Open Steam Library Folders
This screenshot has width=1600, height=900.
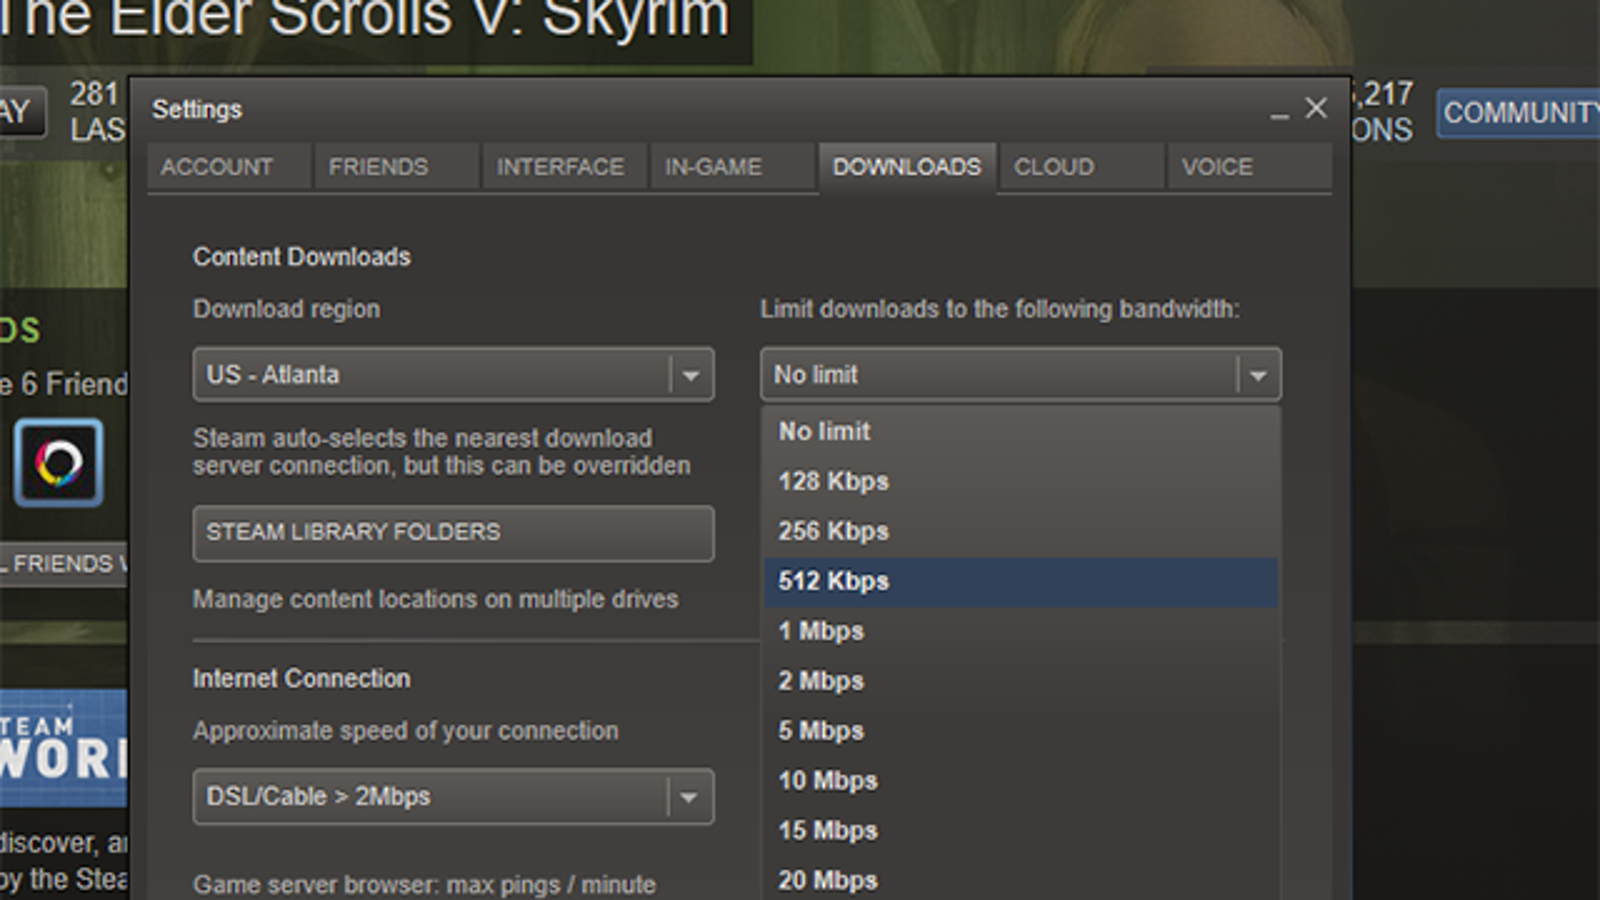click(453, 533)
